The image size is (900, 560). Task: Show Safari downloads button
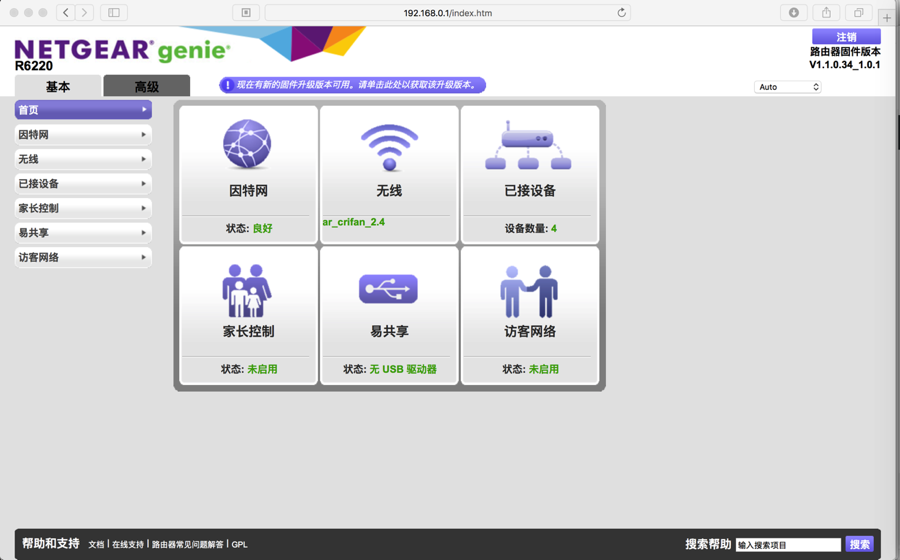tap(794, 13)
